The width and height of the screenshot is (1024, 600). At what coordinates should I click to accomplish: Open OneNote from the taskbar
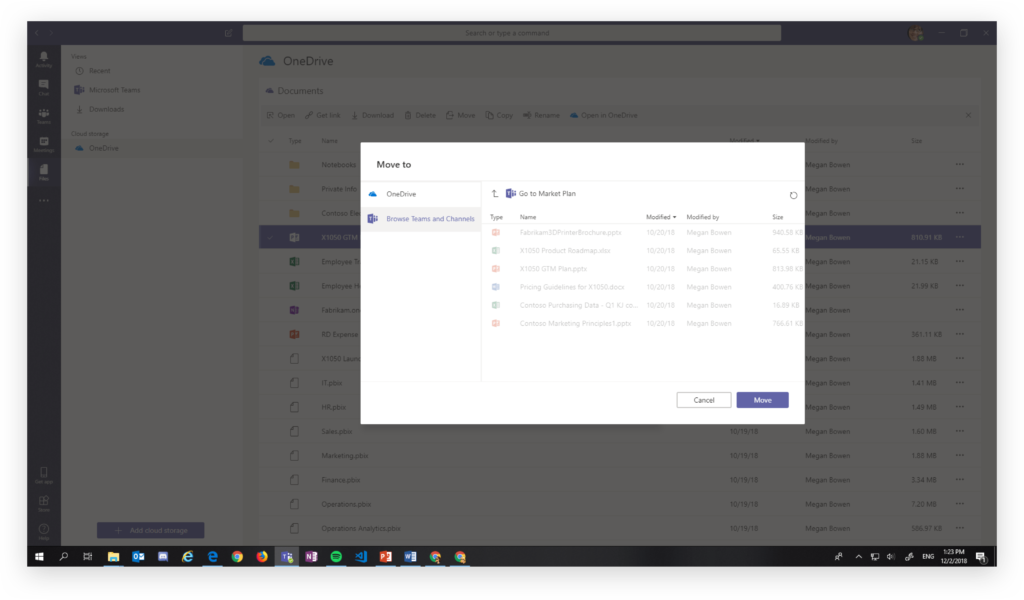[311, 556]
